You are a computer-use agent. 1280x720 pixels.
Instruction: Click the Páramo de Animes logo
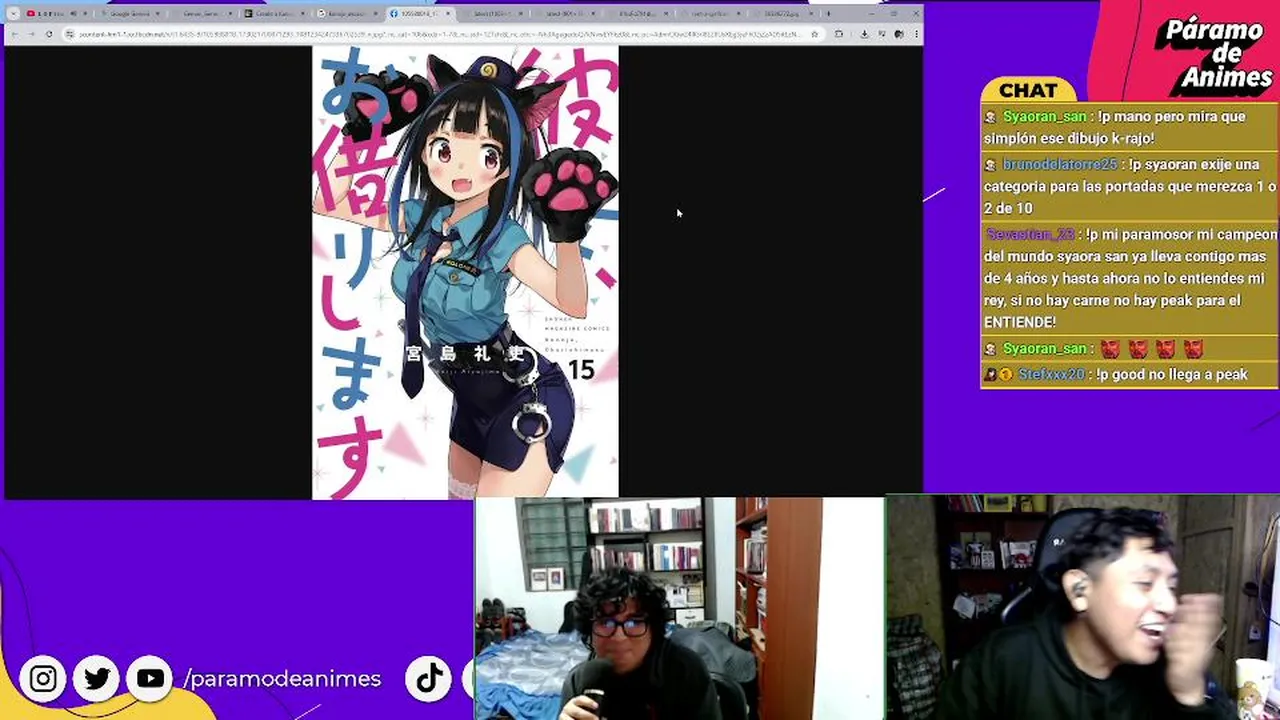coord(1214,53)
